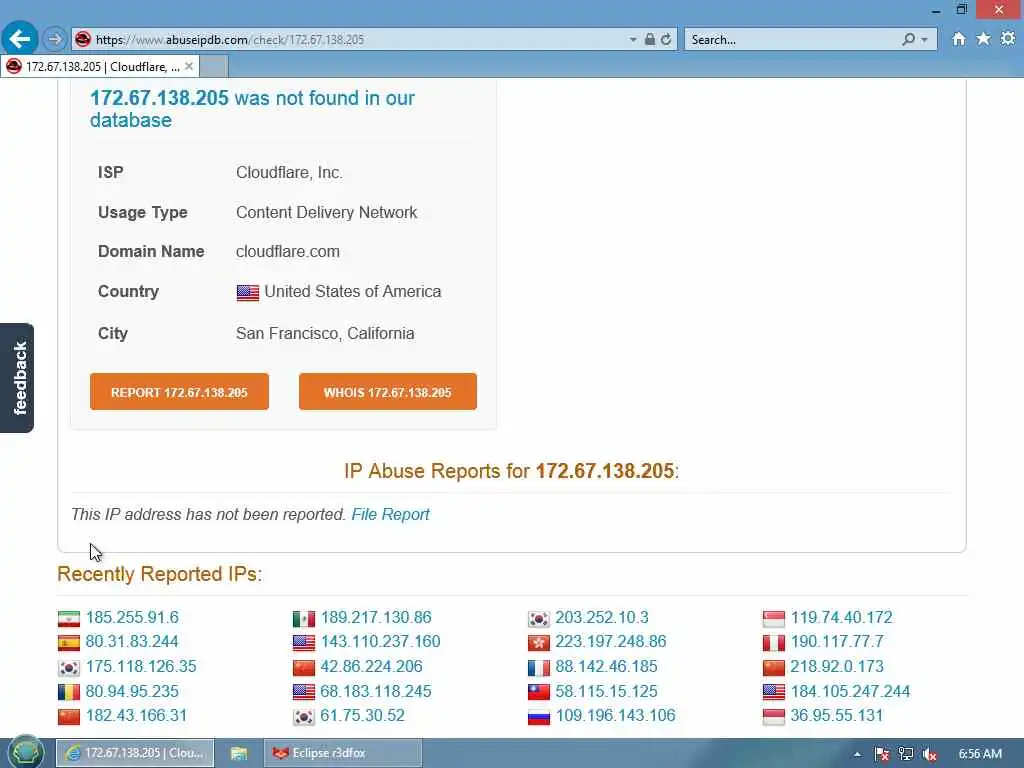Click the AbuseIPDB favicon in address bar

point(82,39)
